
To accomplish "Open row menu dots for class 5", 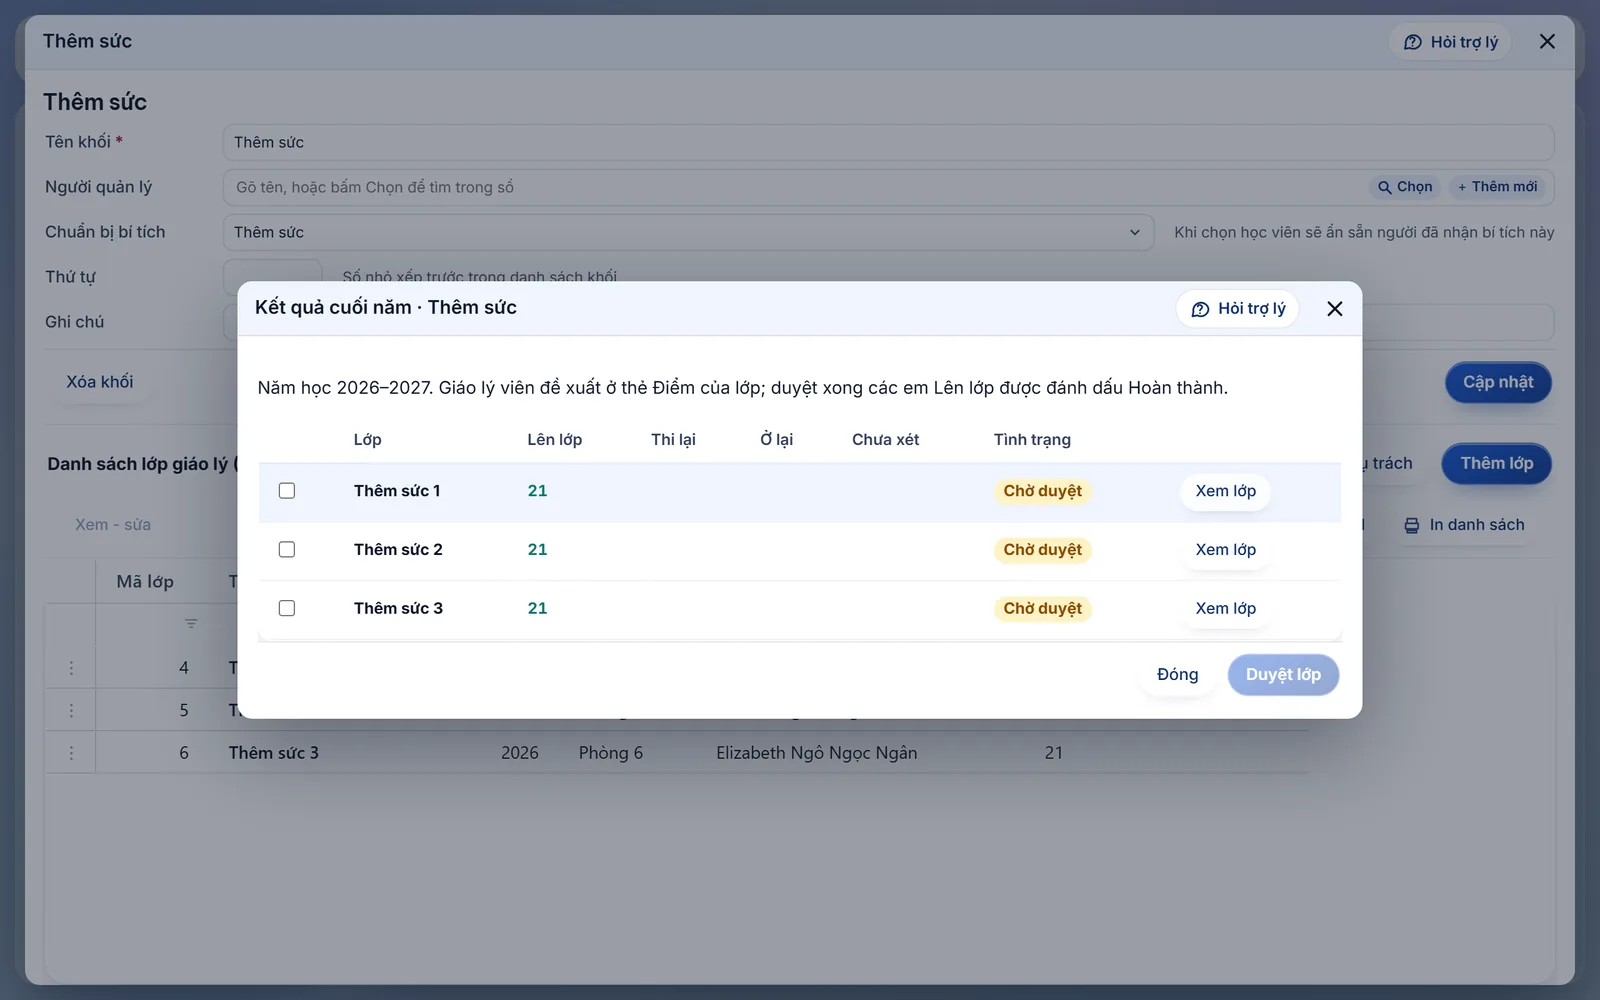I will [x=71, y=710].
